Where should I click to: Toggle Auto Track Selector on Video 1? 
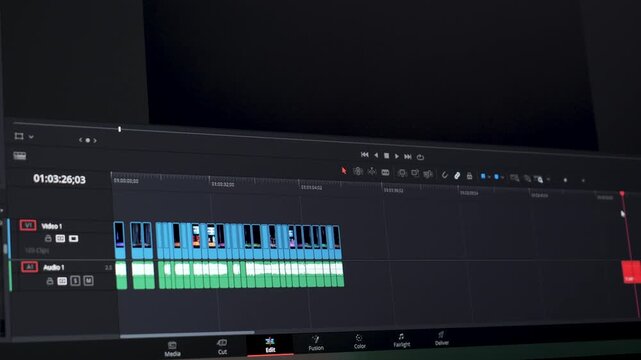(x=60, y=238)
